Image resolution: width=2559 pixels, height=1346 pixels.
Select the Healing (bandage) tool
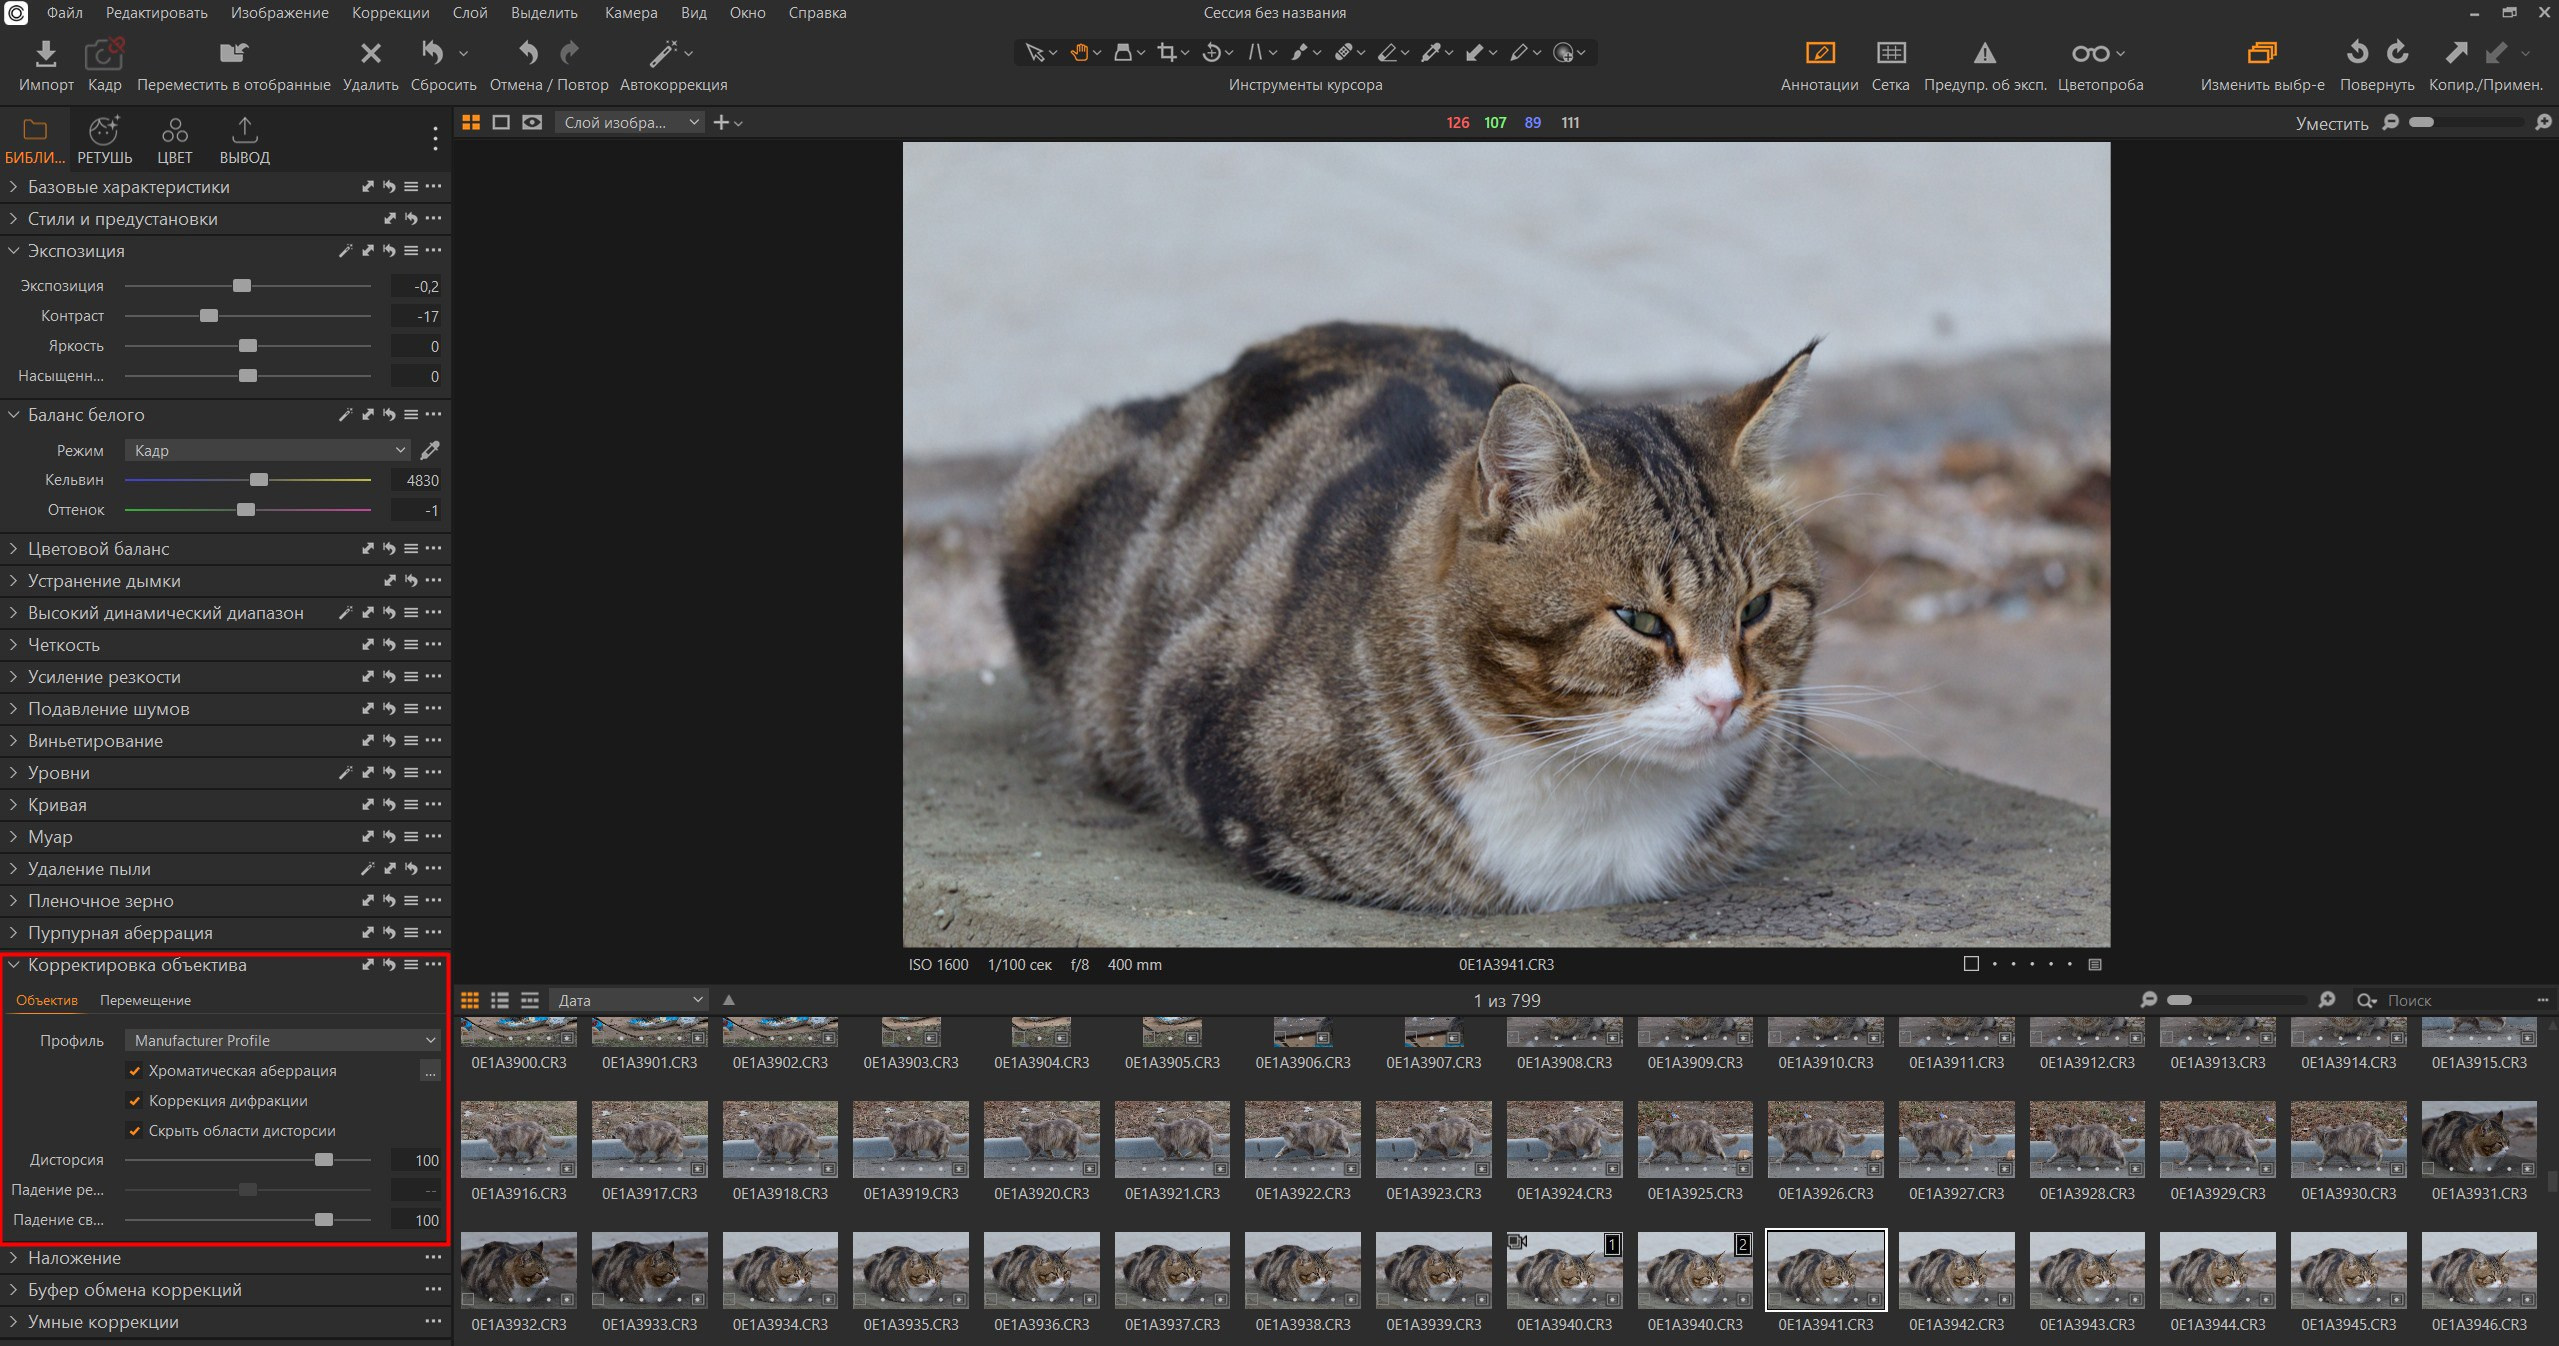(x=1343, y=52)
